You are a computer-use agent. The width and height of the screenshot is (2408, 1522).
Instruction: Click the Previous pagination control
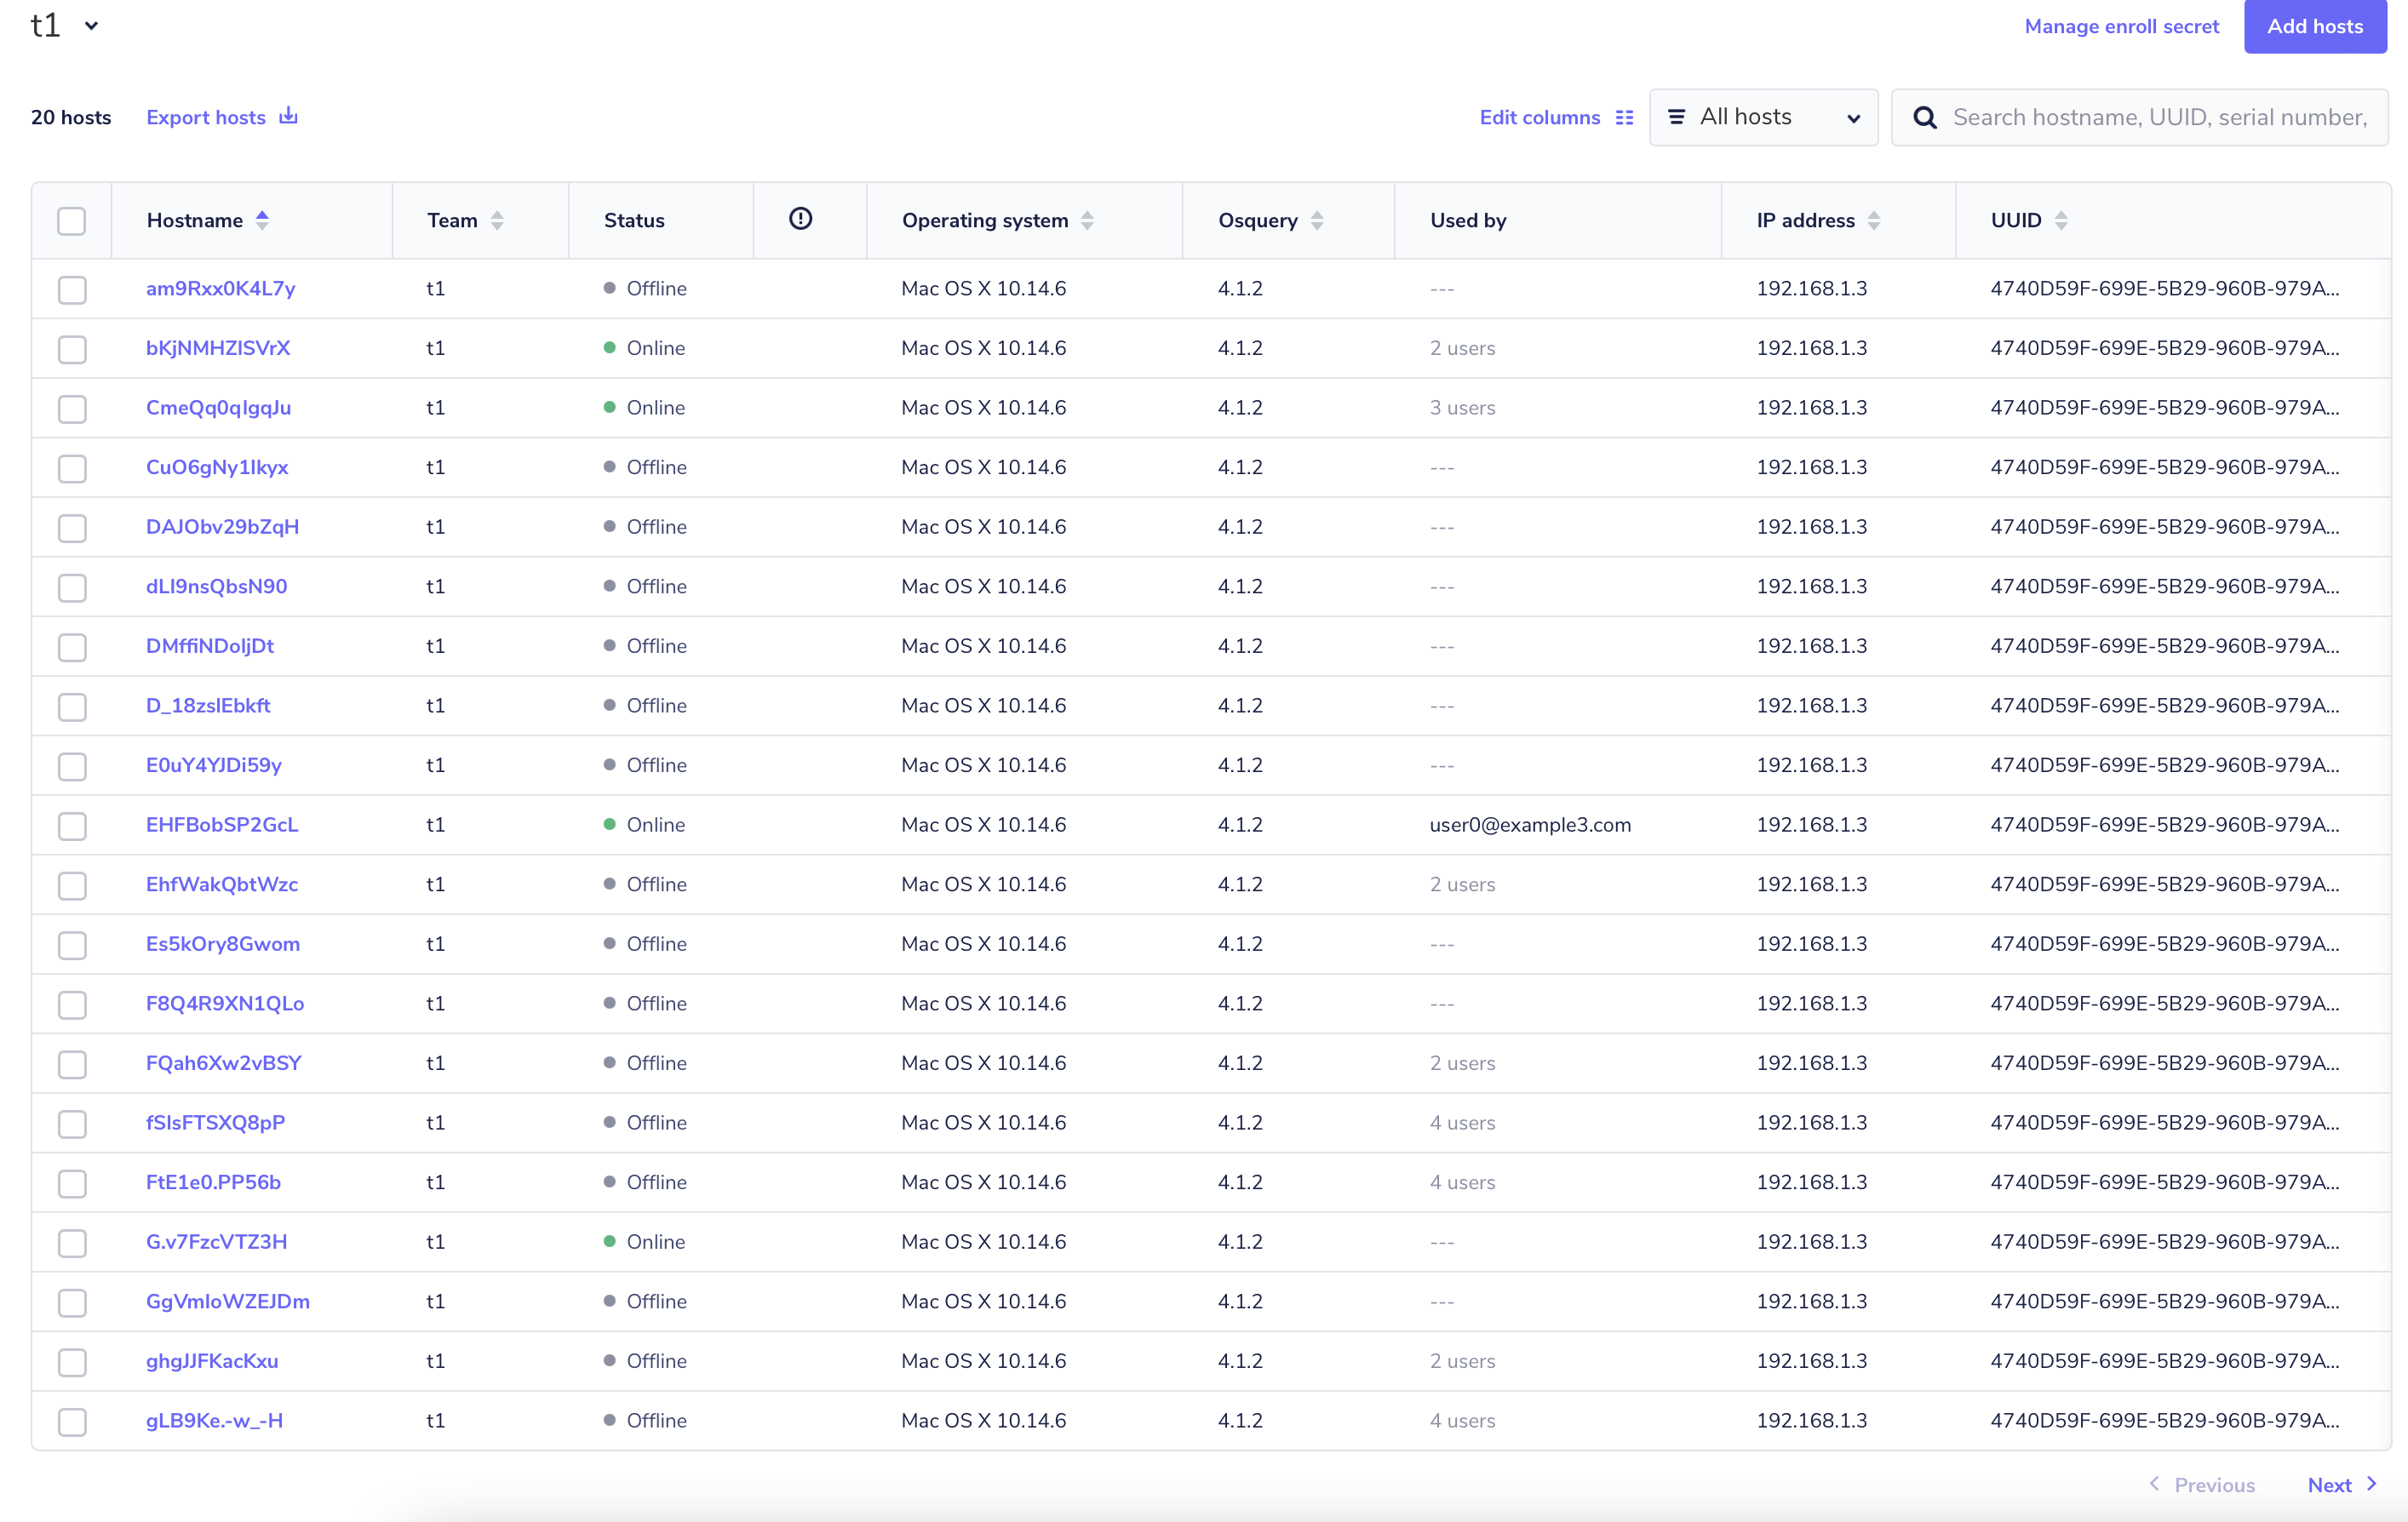tap(2204, 1484)
